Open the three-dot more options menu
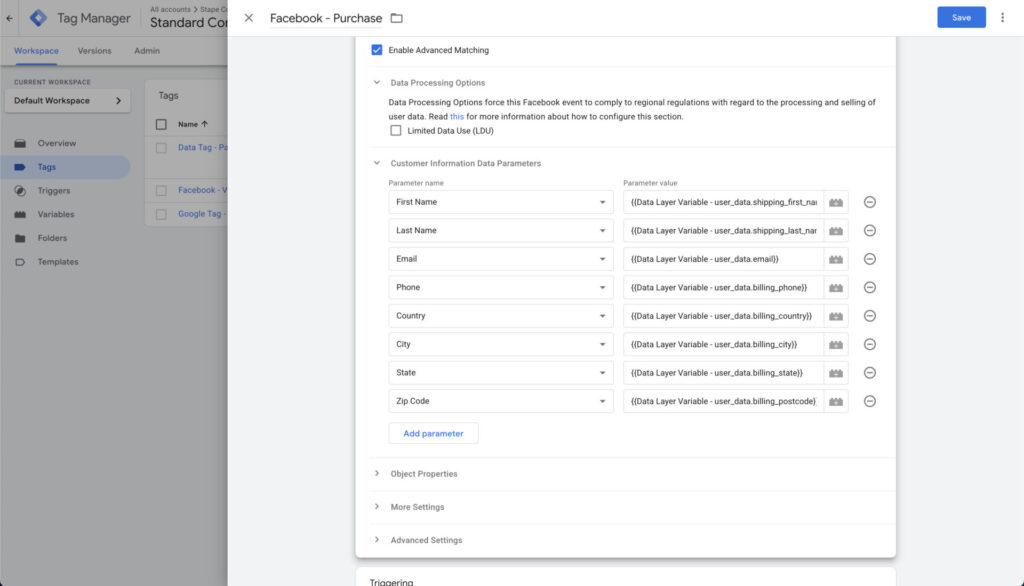 pos(1002,18)
